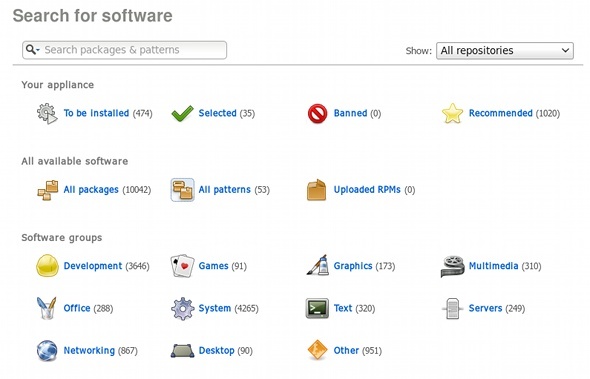Screen dimensions: 590x379
Task: Click the green checkmark Selected icon
Action: [x=182, y=113]
